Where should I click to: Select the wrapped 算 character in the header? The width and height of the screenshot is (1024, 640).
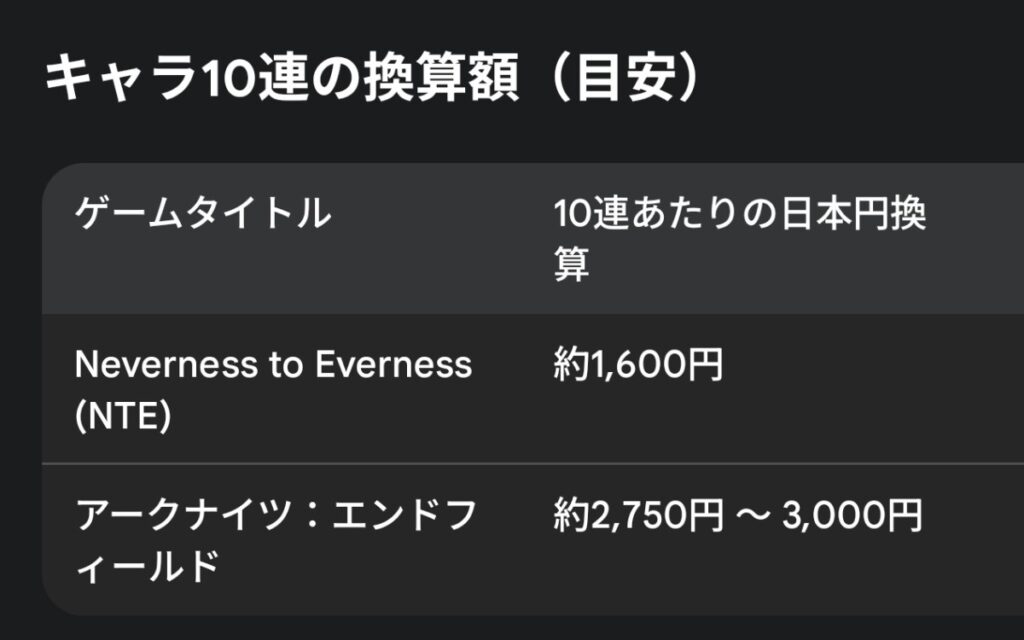[571, 266]
